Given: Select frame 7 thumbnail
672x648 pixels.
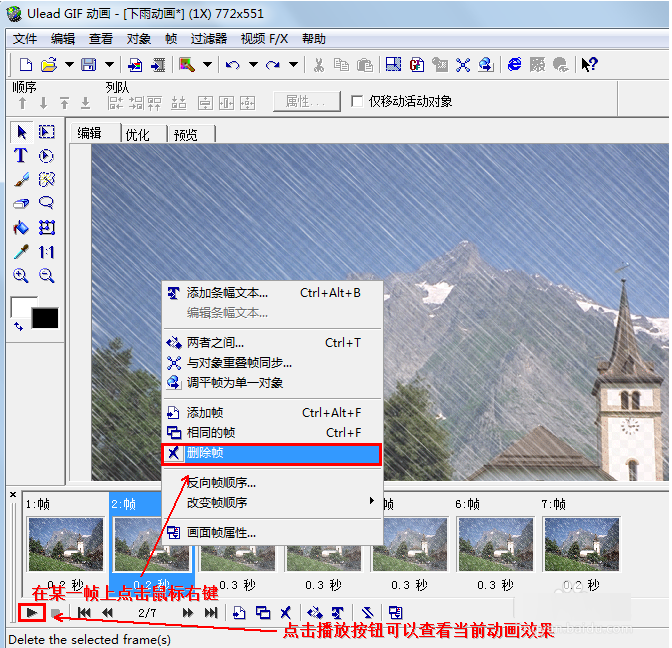Looking at the screenshot, I should [x=581, y=544].
